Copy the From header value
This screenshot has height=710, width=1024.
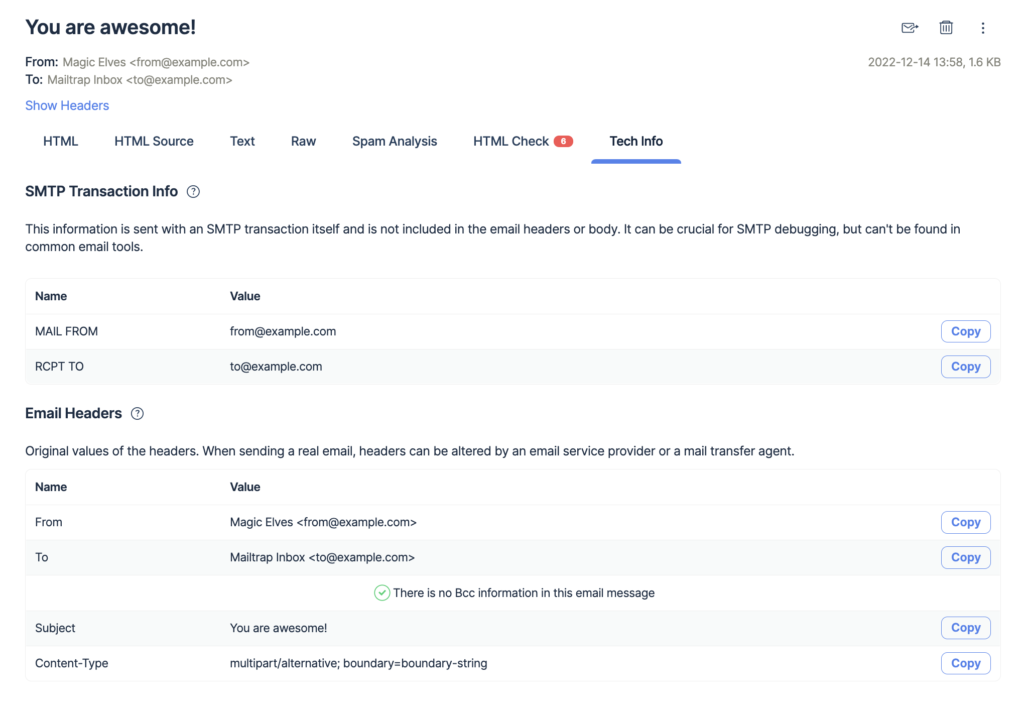tap(964, 522)
